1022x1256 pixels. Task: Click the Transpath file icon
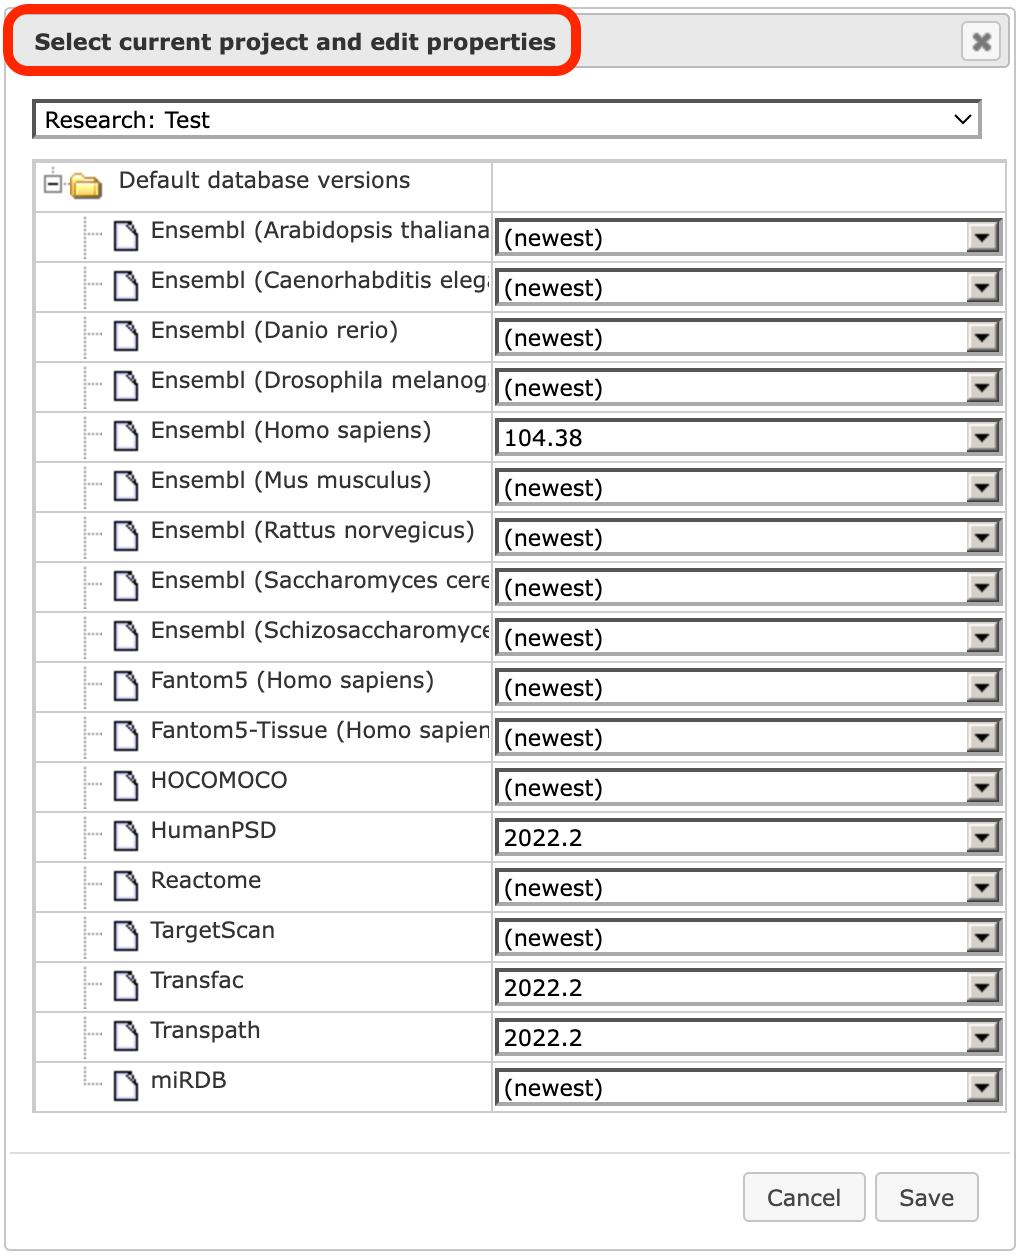coord(126,1036)
